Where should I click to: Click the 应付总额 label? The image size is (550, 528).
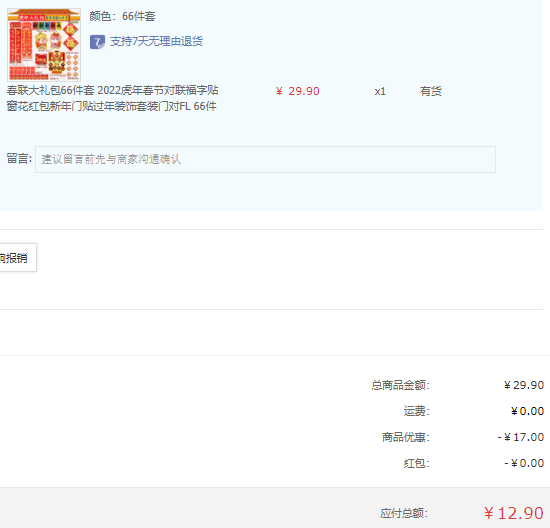[x=404, y=514]
